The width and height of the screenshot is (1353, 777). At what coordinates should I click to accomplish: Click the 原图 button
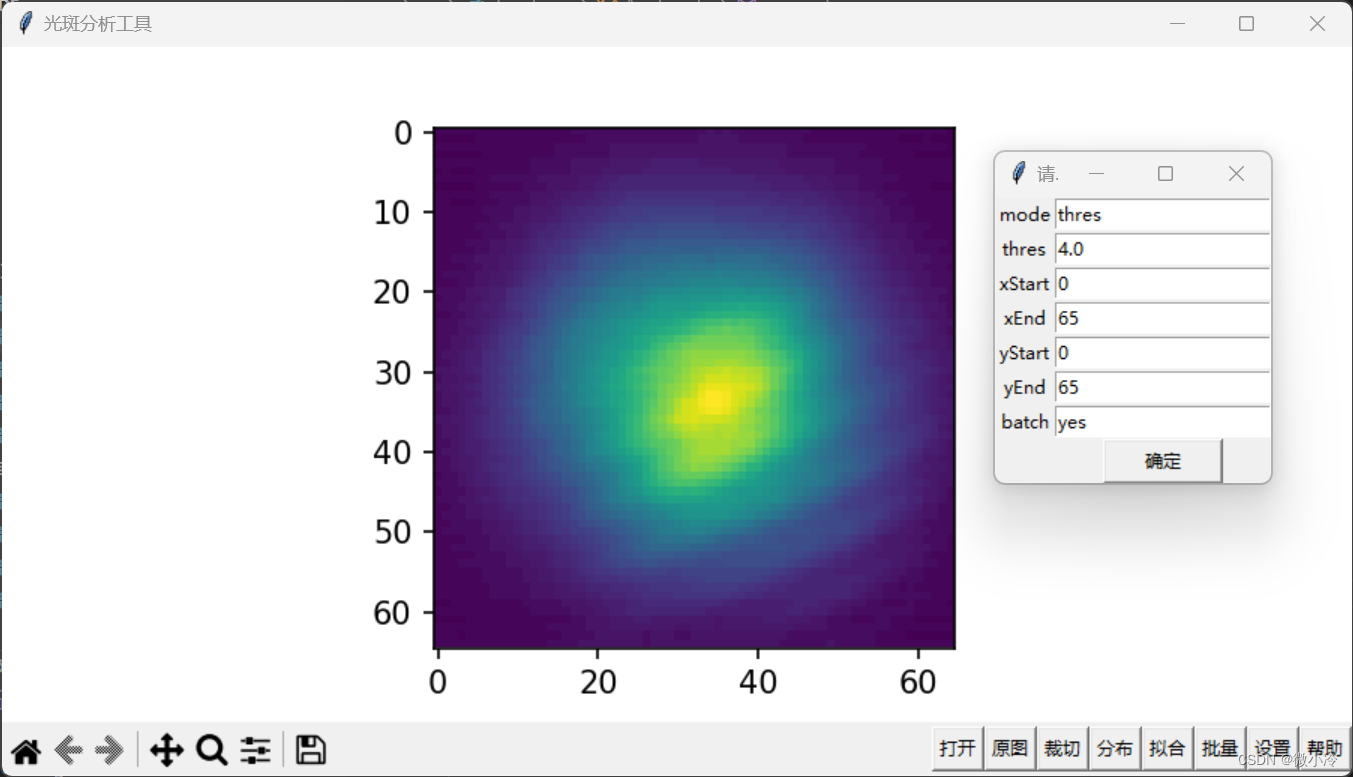(1010, 749)
